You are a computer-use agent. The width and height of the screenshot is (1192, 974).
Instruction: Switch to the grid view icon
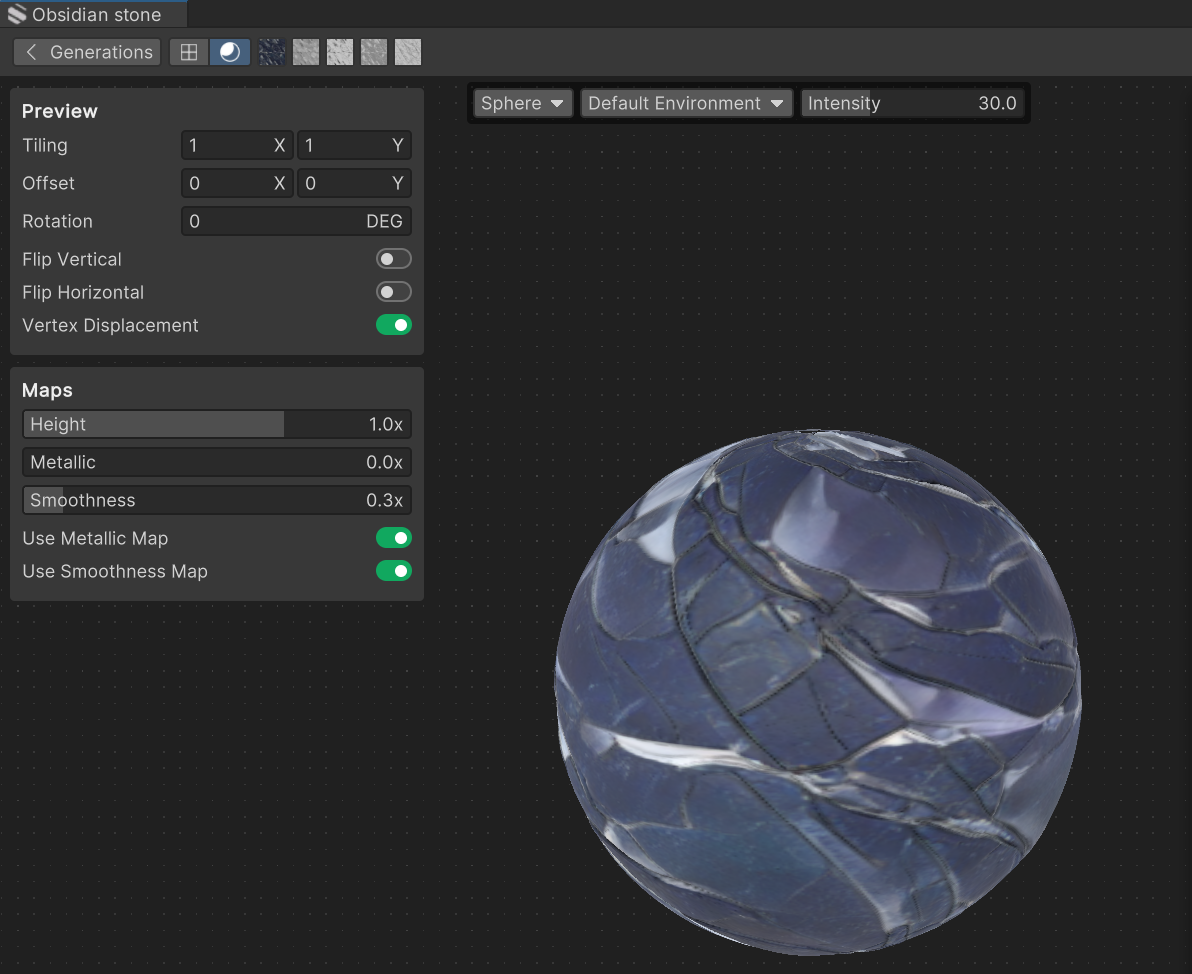coord(189,52)
